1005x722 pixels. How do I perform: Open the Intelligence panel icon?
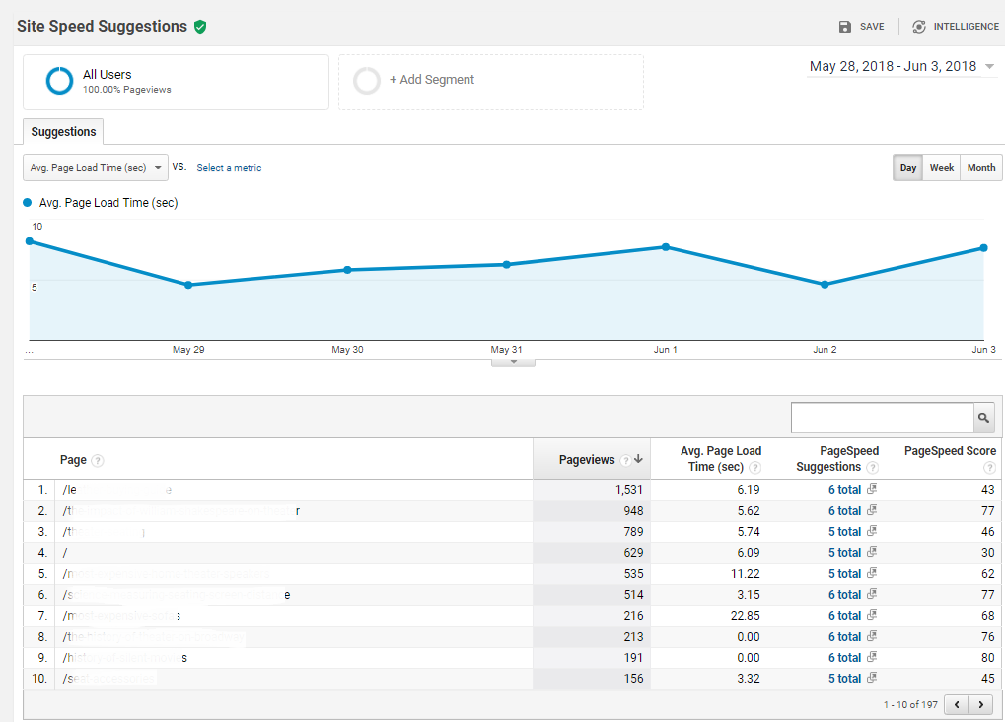(x=919, y=27)
